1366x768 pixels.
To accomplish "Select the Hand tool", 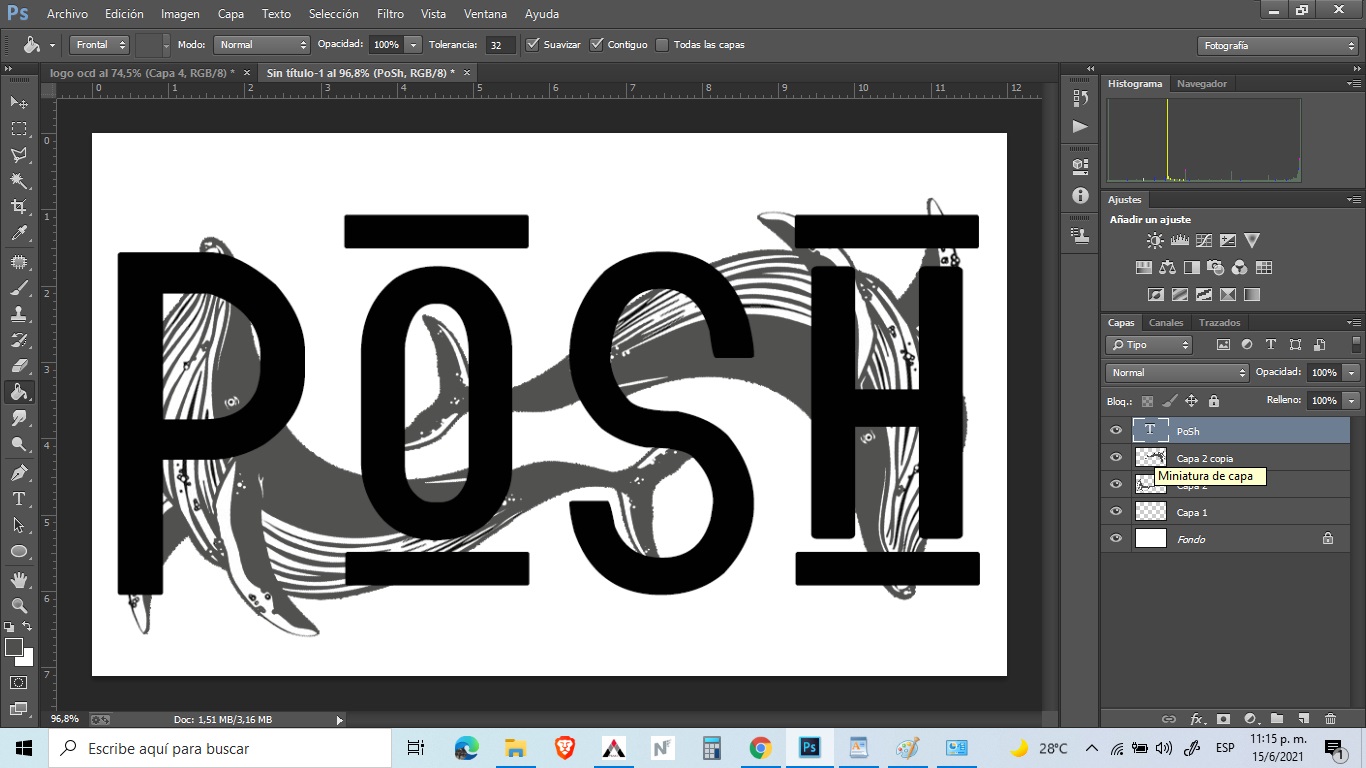I will (19, 579).
